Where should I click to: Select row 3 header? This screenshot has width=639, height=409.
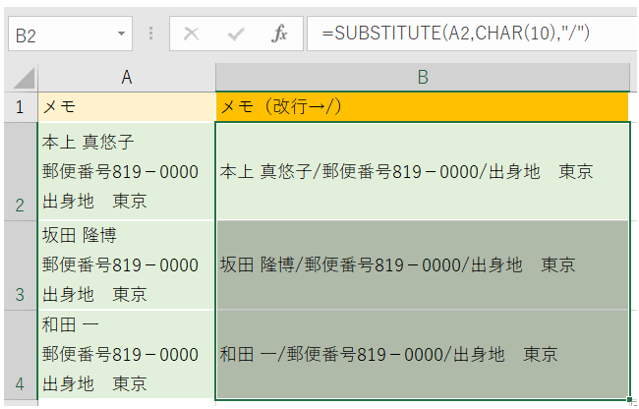(19, 265)
